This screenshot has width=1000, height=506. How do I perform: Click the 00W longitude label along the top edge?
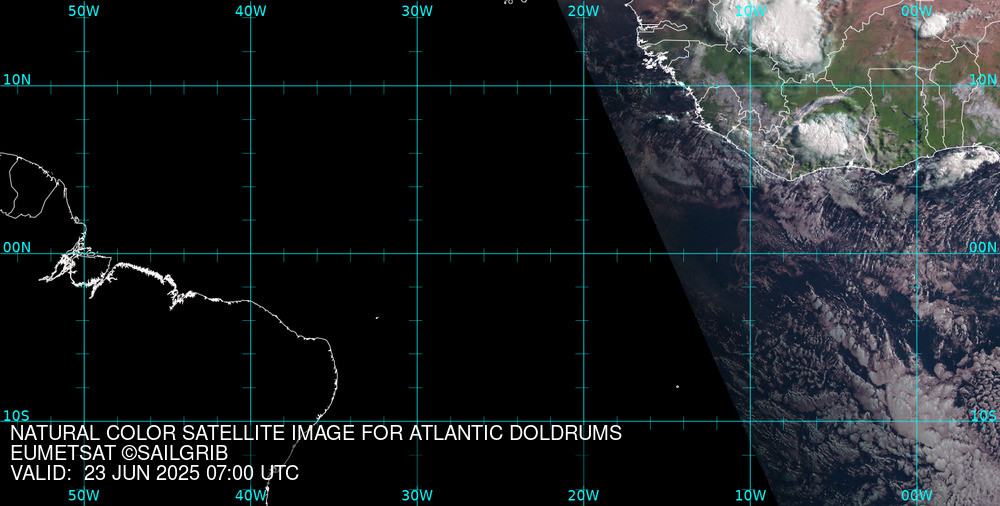coord(917,11)
